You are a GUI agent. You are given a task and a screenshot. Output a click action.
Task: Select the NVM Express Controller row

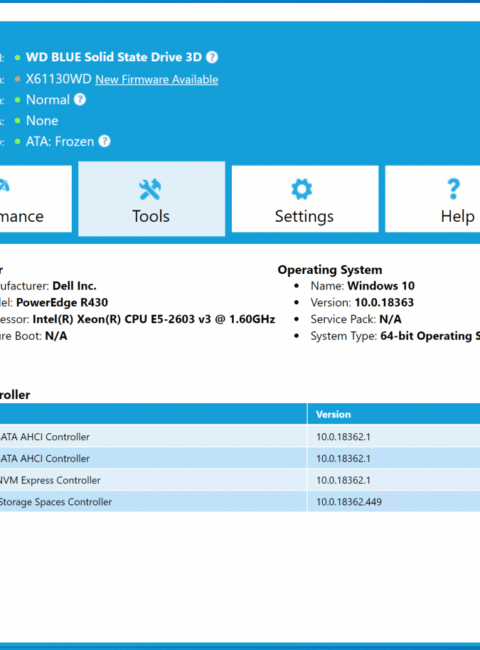(x=240, y=480)
